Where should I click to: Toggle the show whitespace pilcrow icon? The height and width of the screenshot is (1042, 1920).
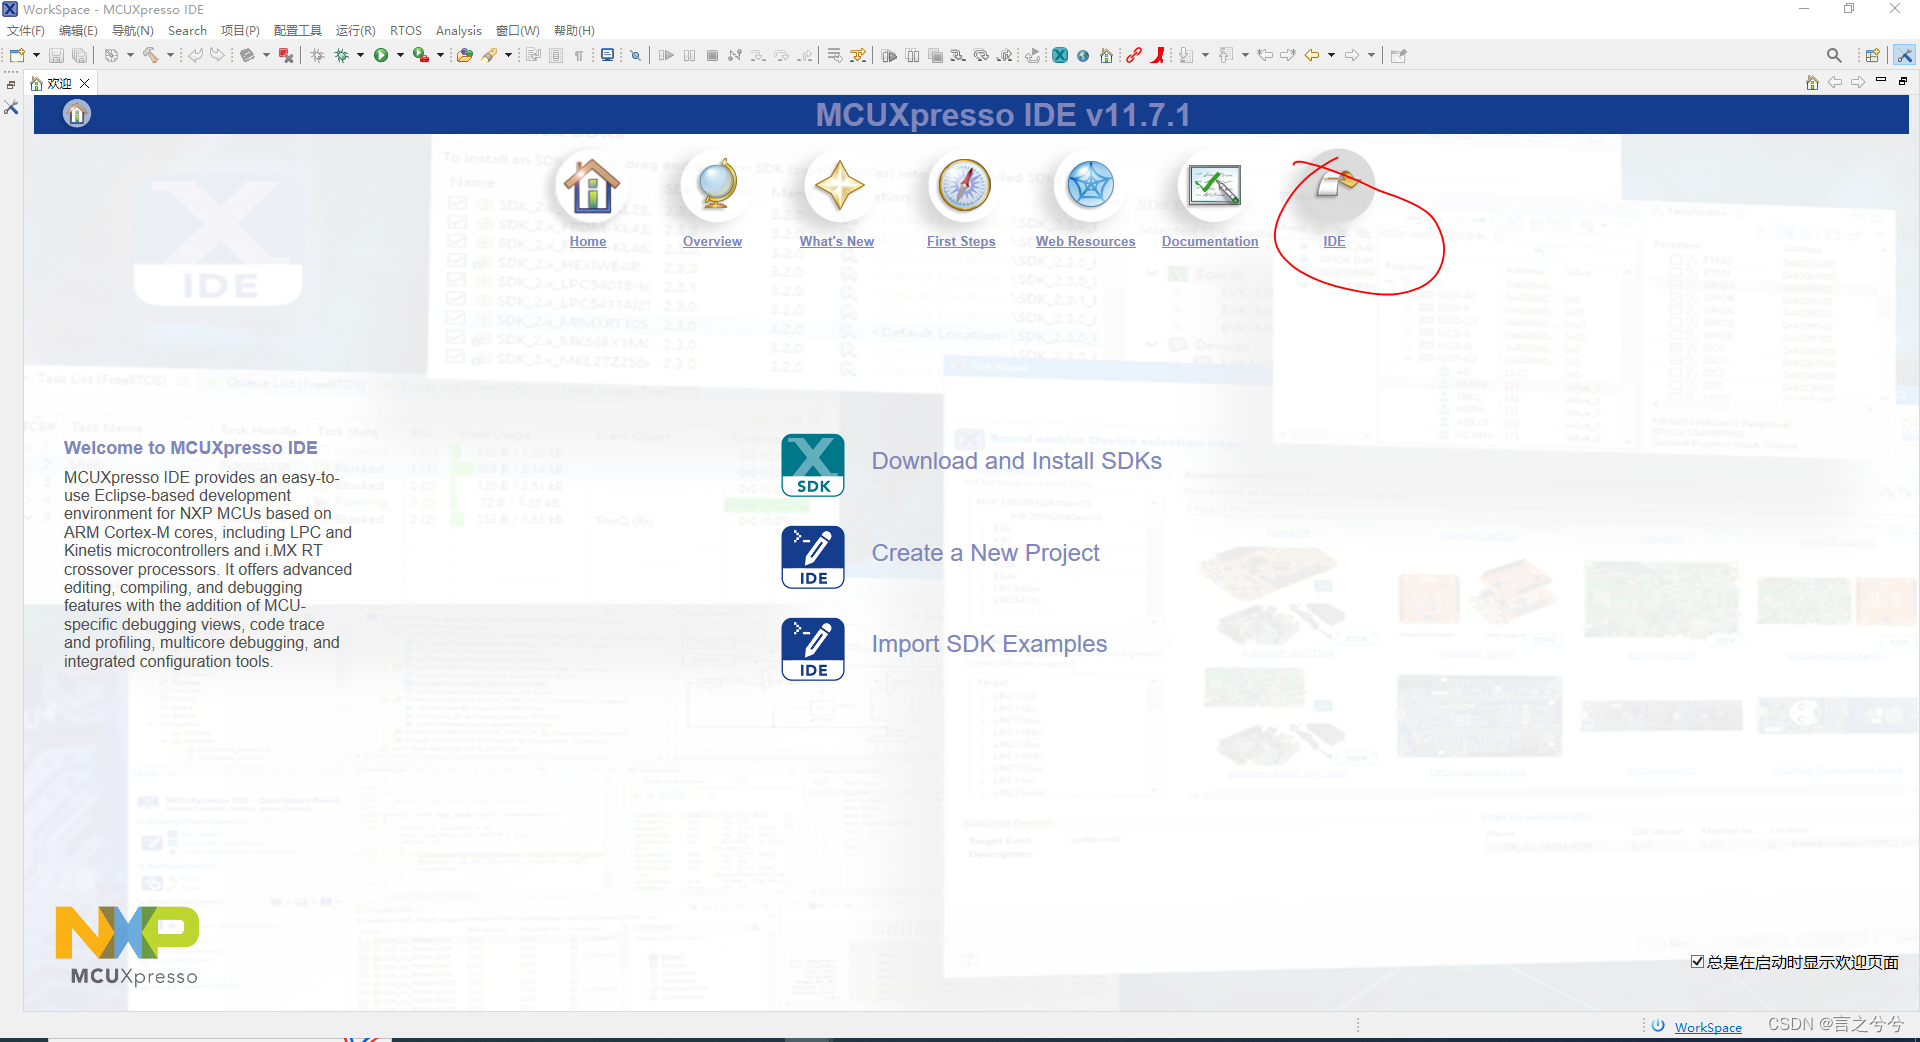click(x=579, y=55)
